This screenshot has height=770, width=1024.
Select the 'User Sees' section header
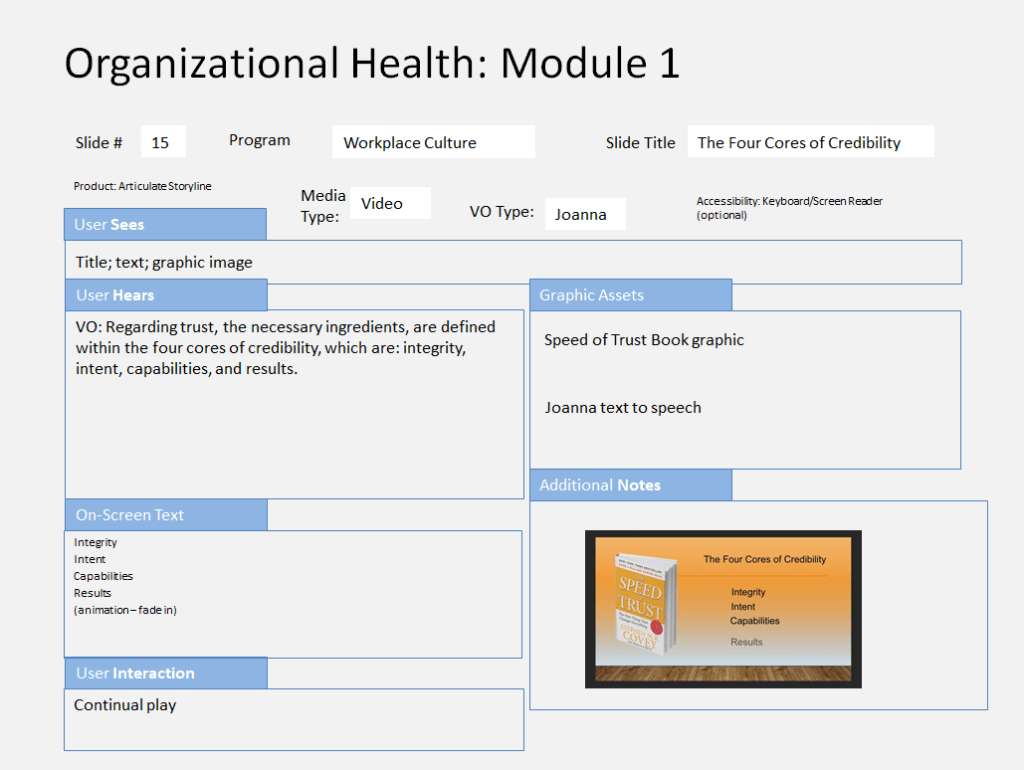tap(165, 224)
